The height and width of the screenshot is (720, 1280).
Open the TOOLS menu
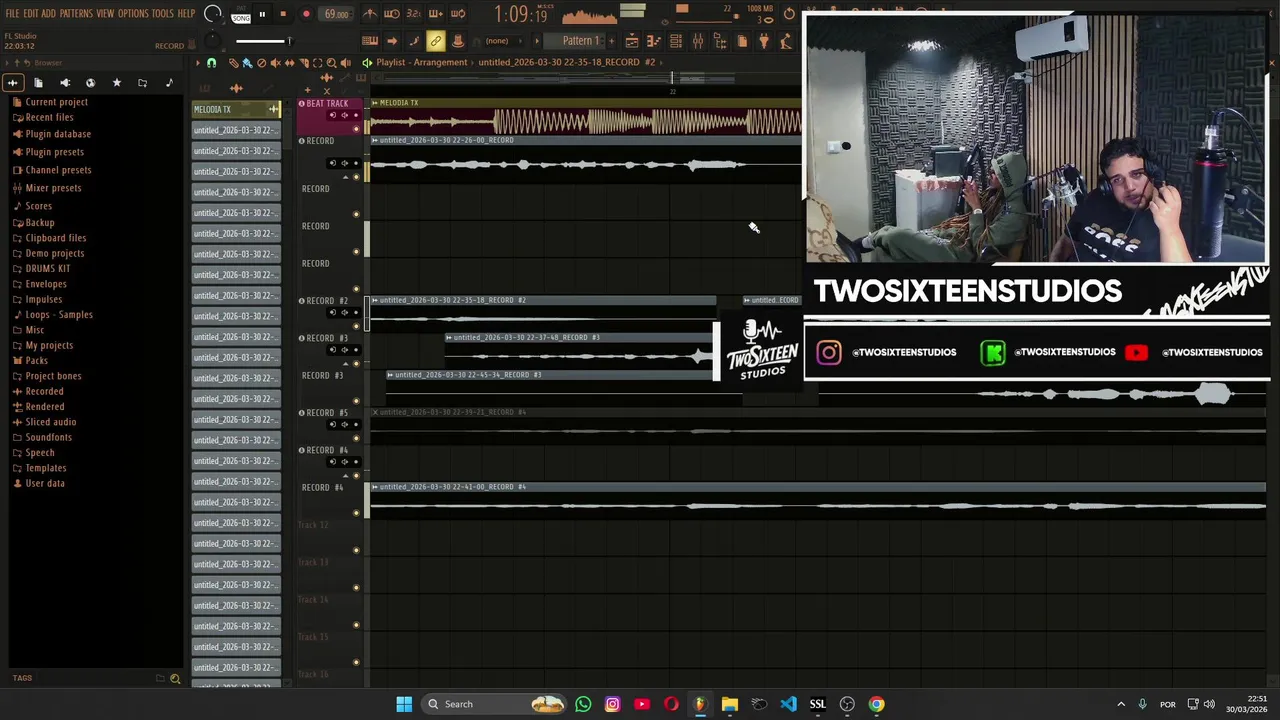[x=163, y=14]
